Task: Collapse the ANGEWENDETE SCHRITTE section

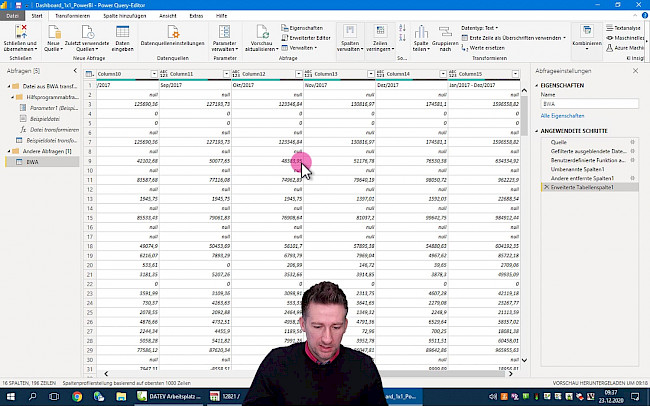Action: tap(537, 131)
